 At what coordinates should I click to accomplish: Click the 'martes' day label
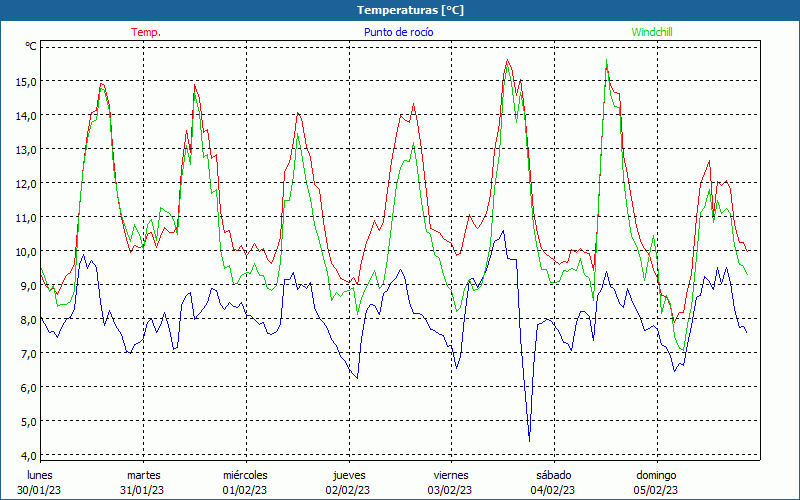click(x=143, y=475)
